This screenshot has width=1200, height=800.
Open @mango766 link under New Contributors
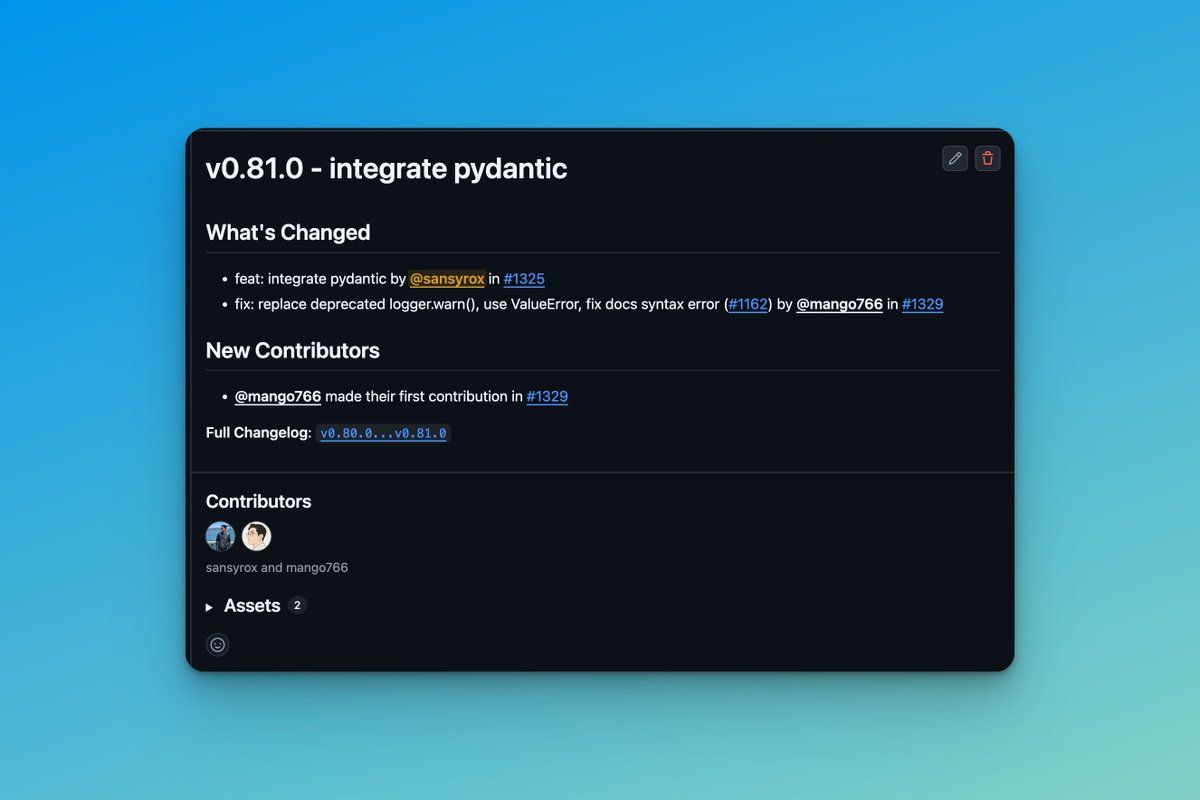(278, 397)
